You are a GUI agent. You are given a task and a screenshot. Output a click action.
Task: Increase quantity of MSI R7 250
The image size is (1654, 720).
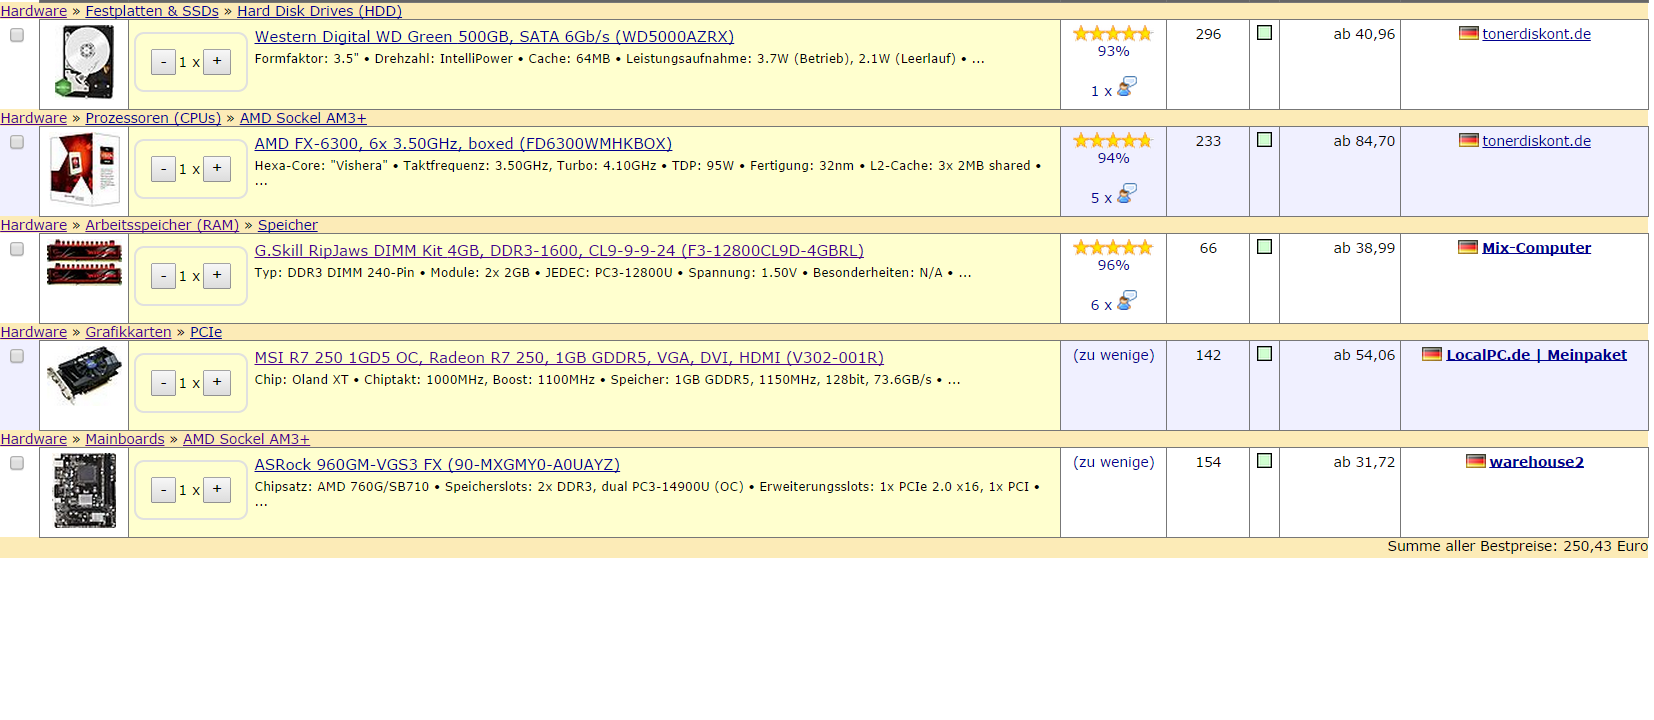coord(217,383)
